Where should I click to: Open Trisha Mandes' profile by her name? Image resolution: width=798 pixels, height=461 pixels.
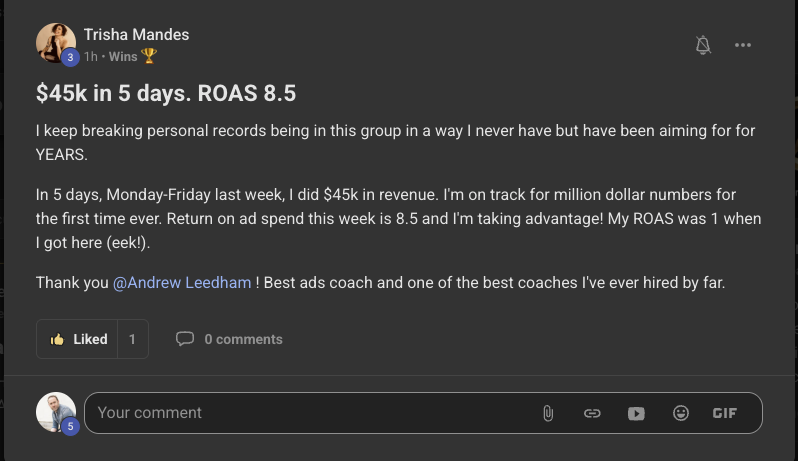coord(136,35)
